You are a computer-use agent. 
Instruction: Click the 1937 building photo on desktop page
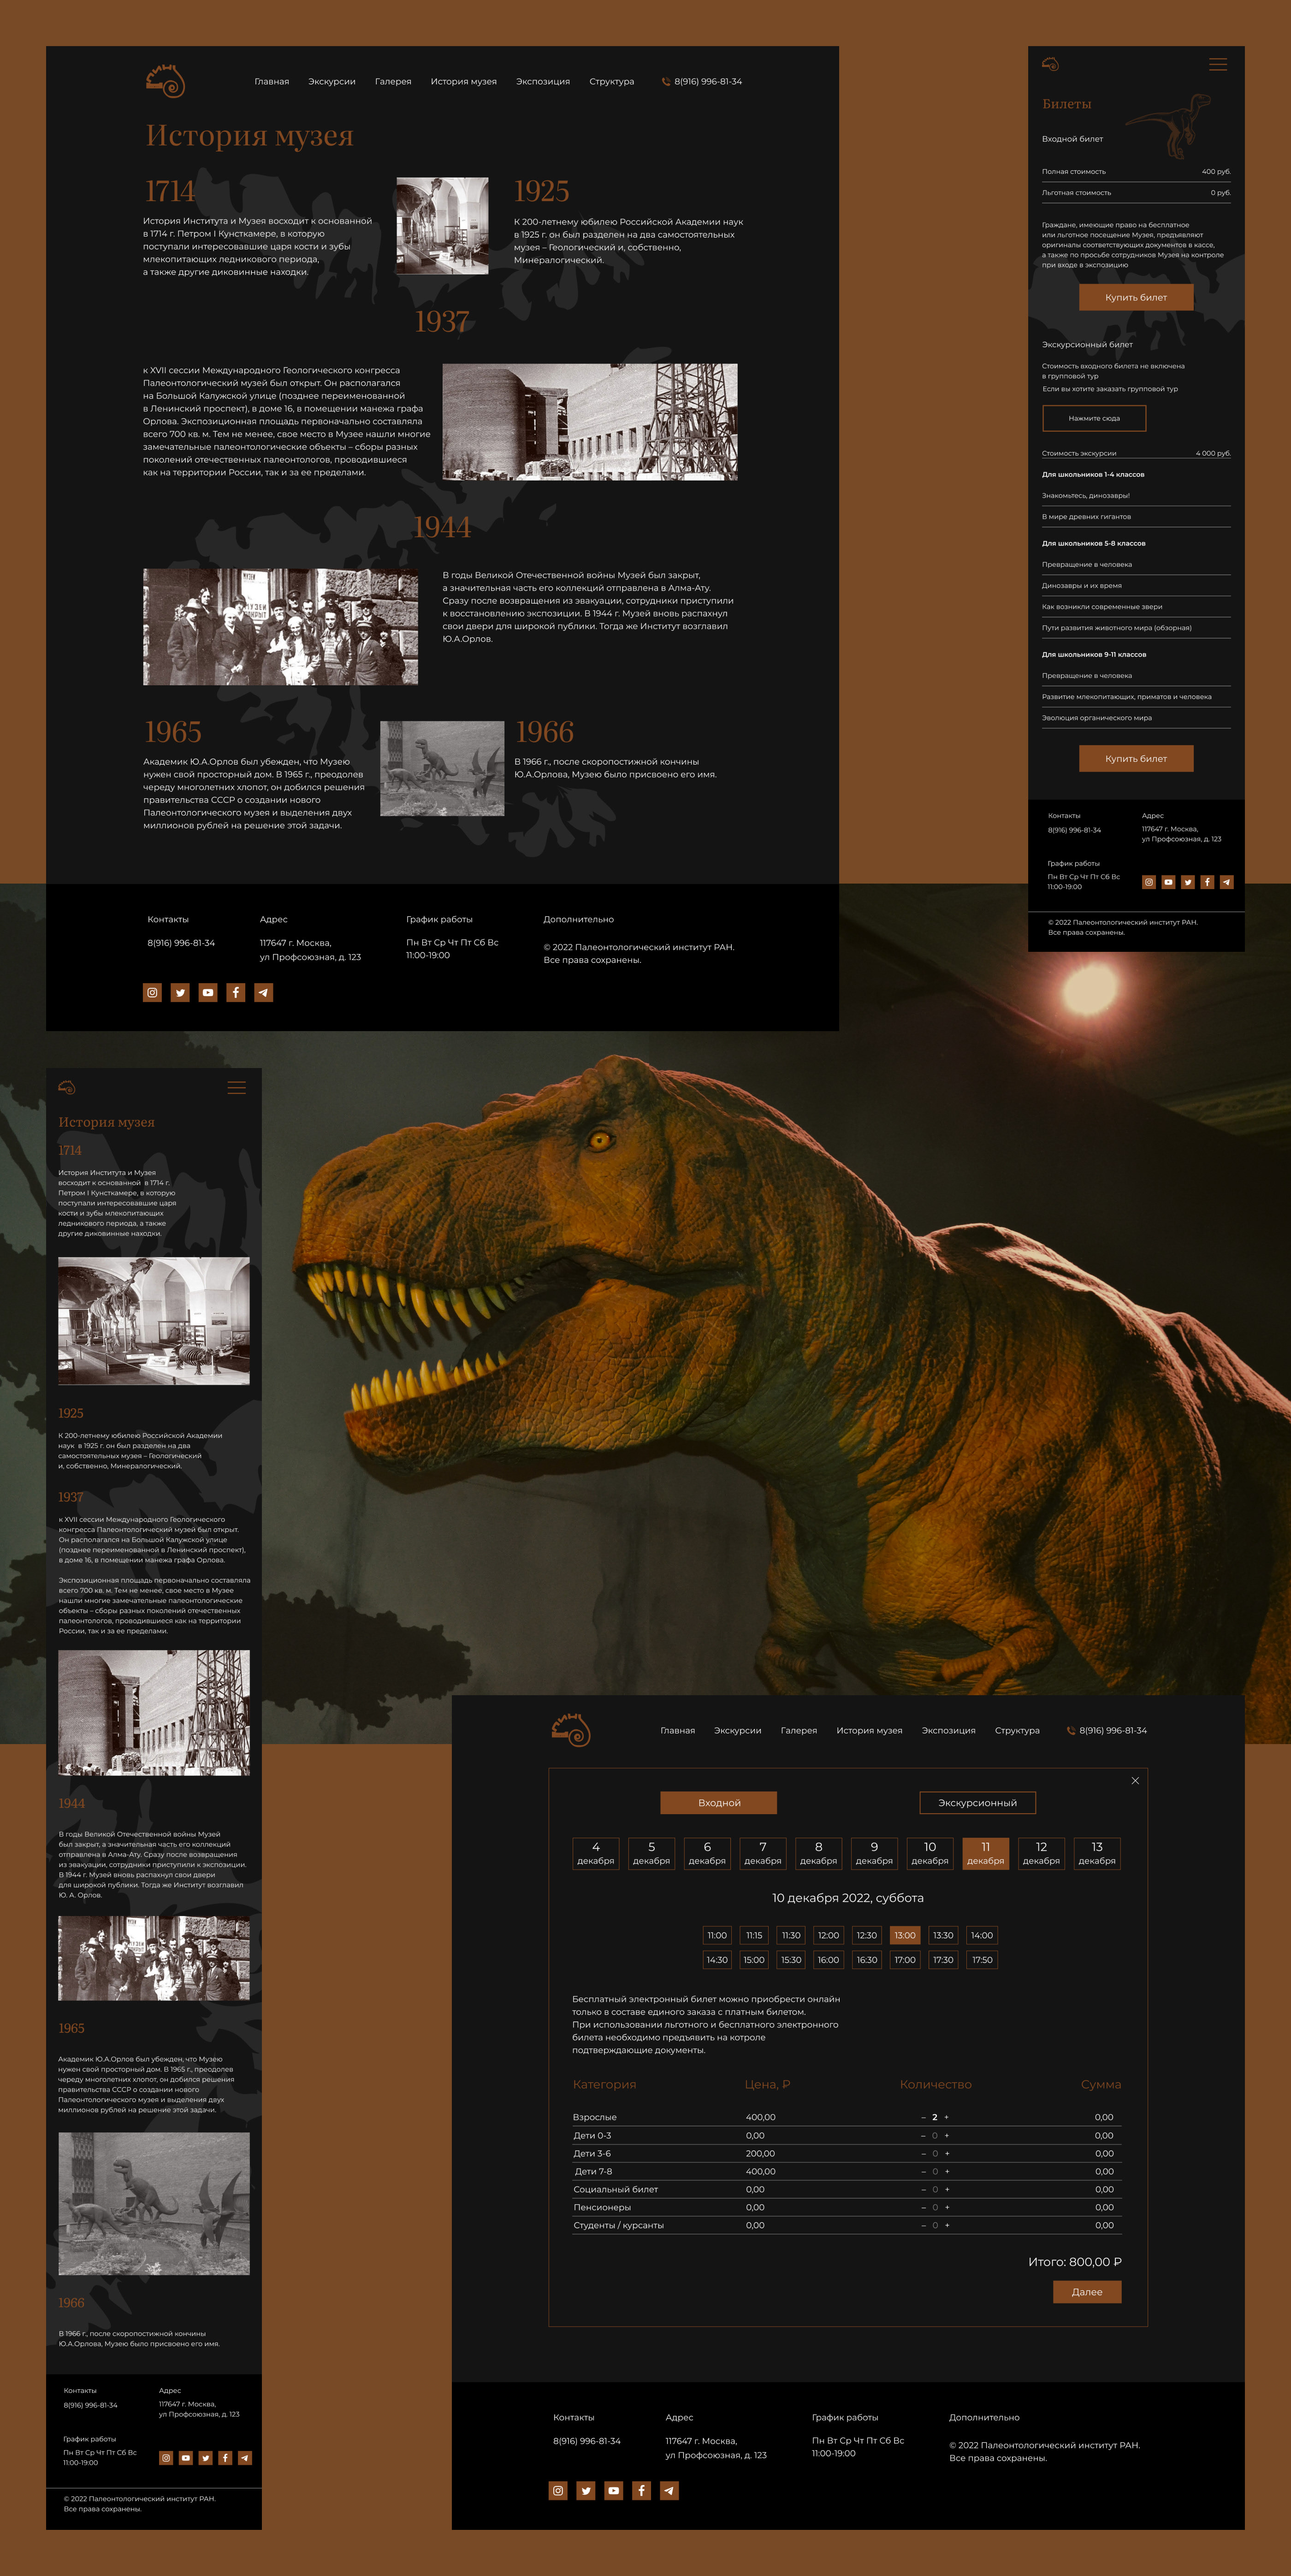(x=590, y=422)
